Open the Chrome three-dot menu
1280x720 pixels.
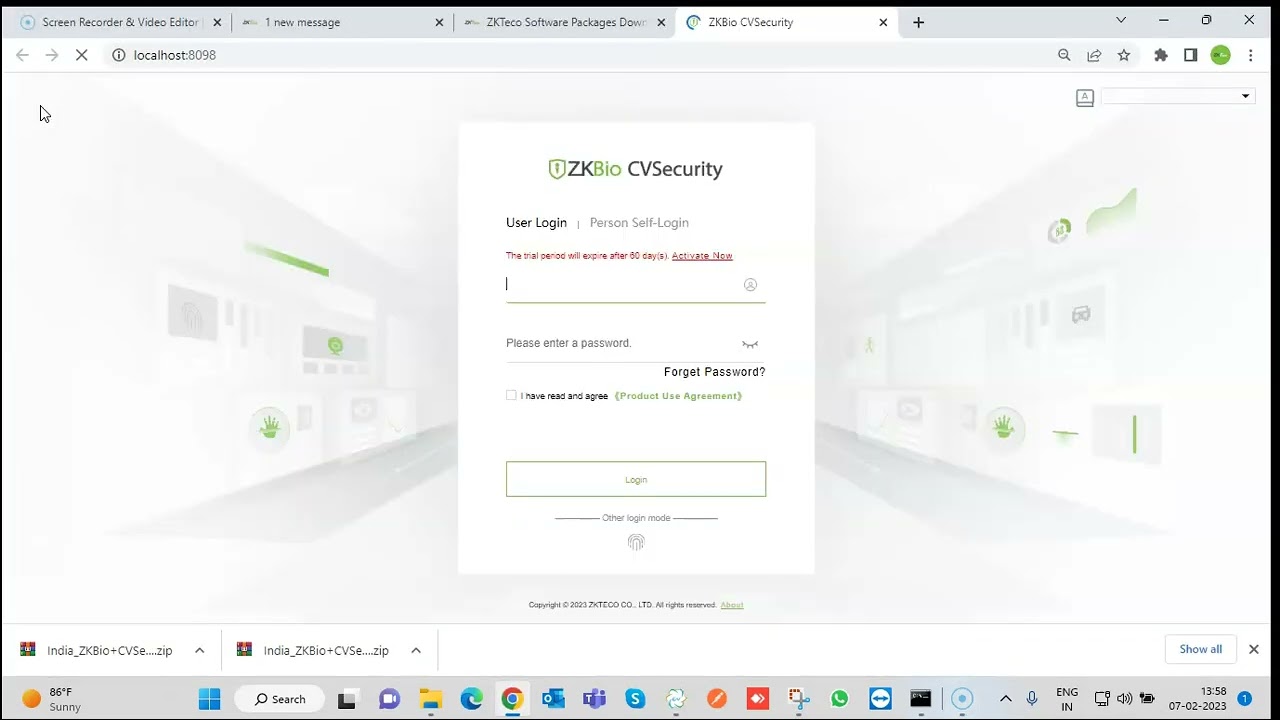pyautogui.click(x=1250, y=55)
